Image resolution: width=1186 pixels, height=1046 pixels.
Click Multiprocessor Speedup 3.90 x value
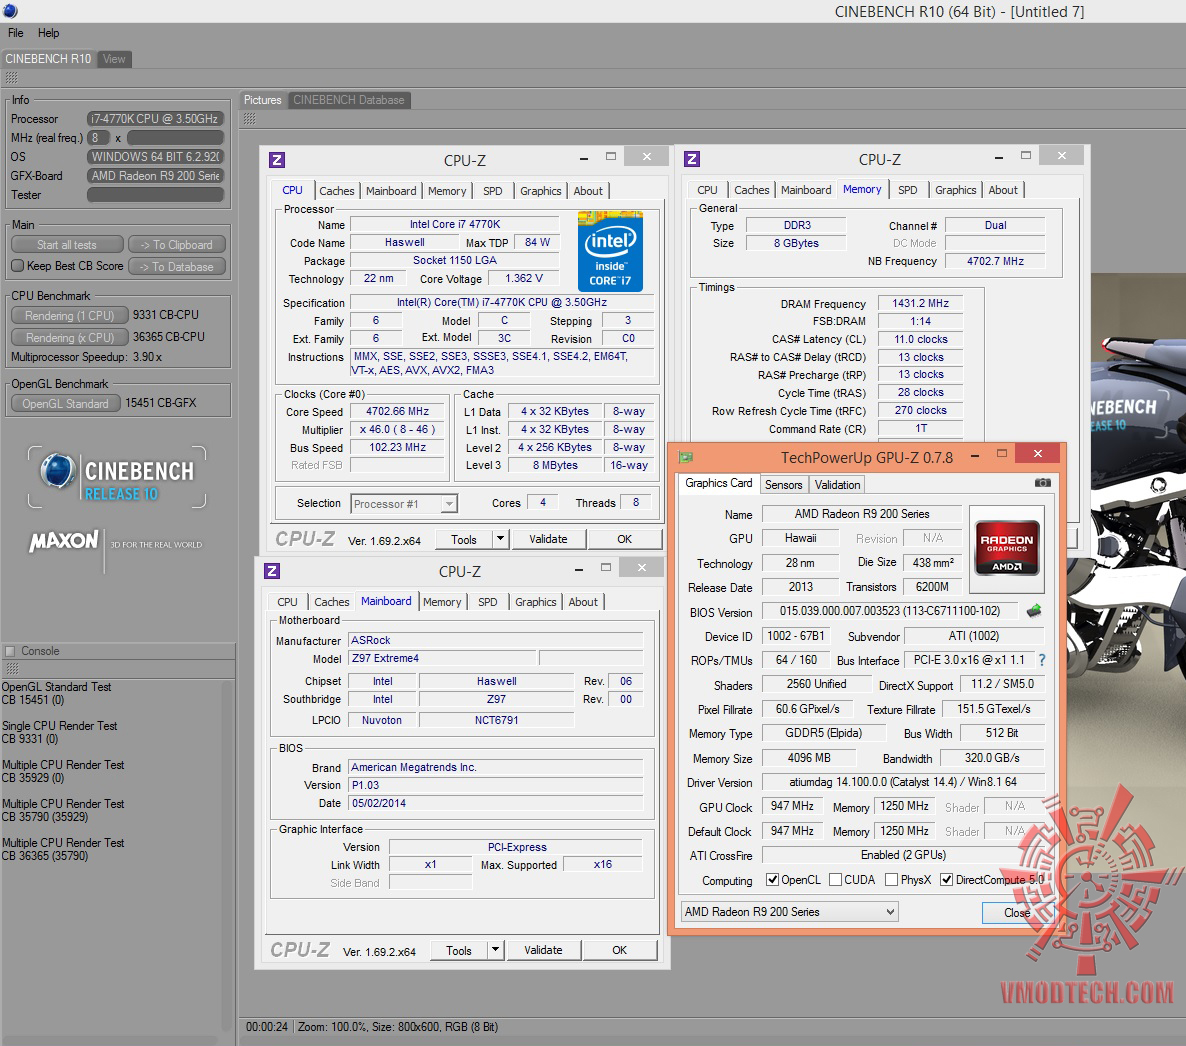[147, 357]
